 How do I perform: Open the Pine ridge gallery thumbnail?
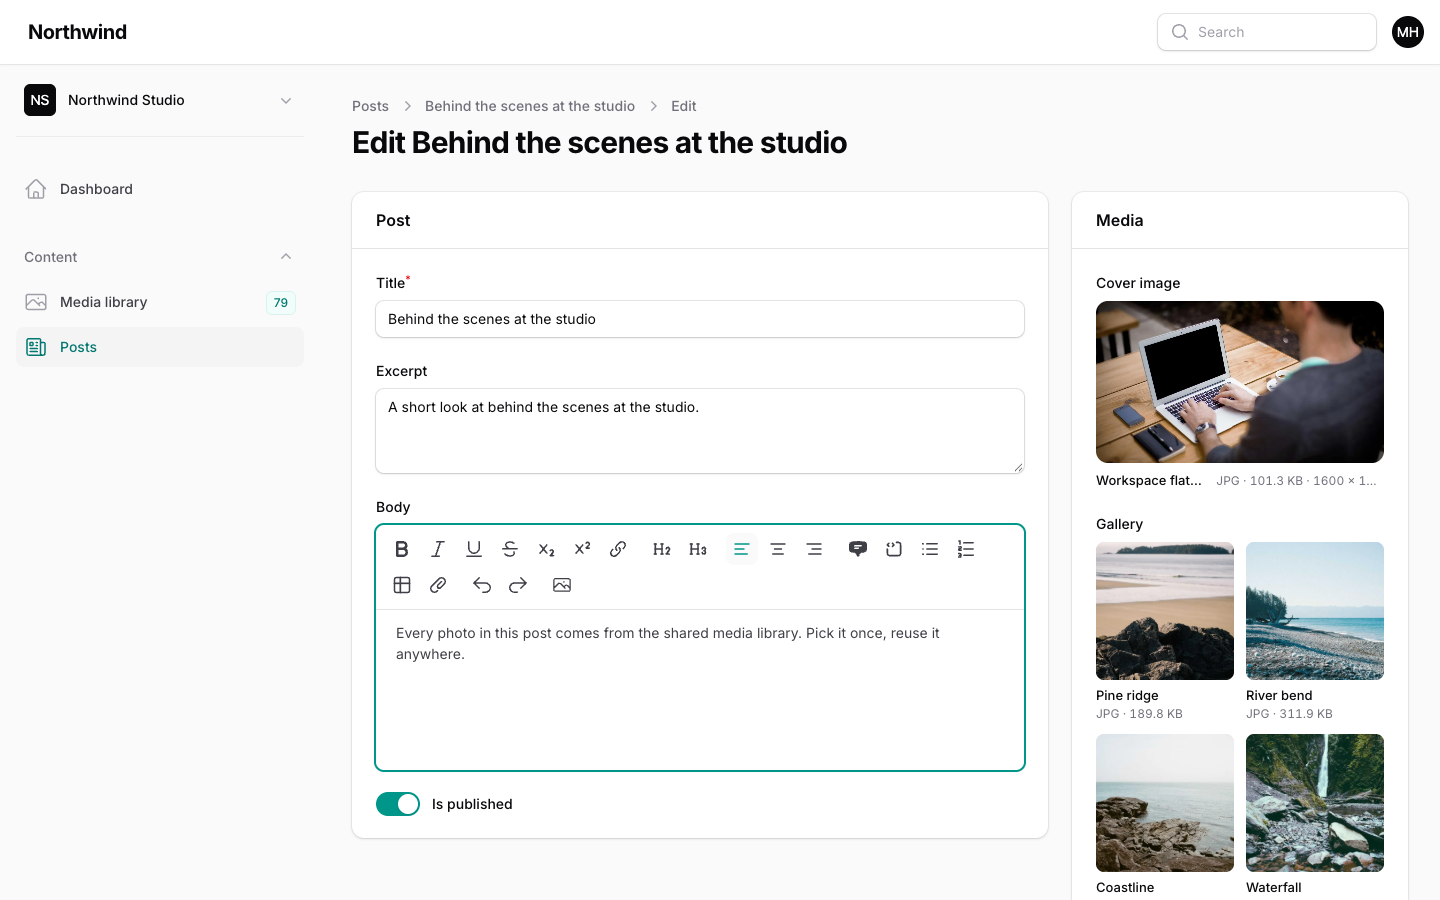coord(1165,611)
